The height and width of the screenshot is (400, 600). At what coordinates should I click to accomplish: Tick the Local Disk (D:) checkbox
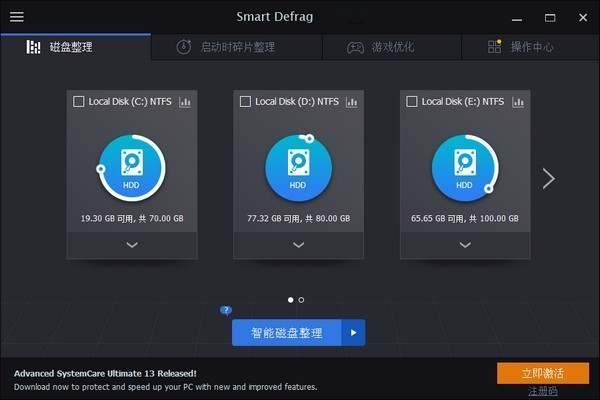pos(245,102)
